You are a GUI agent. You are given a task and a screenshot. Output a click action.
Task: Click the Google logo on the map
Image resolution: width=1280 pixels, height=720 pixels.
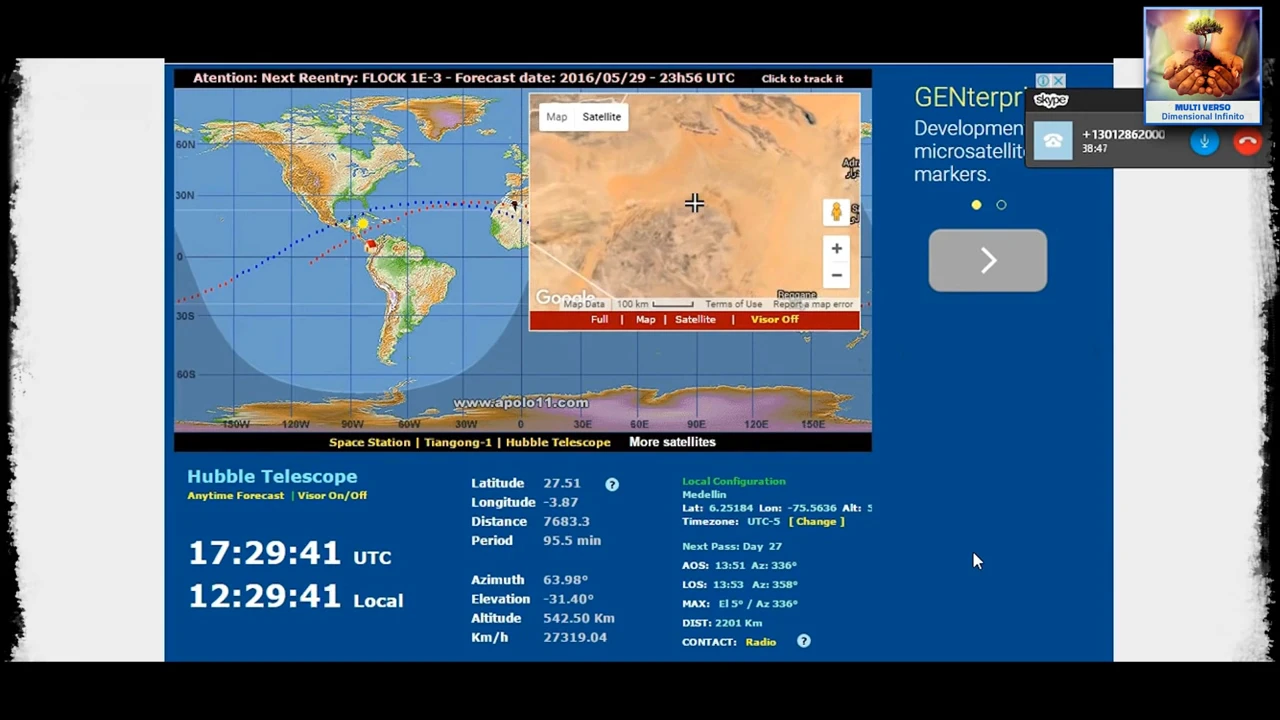click(x=565, y=297)
